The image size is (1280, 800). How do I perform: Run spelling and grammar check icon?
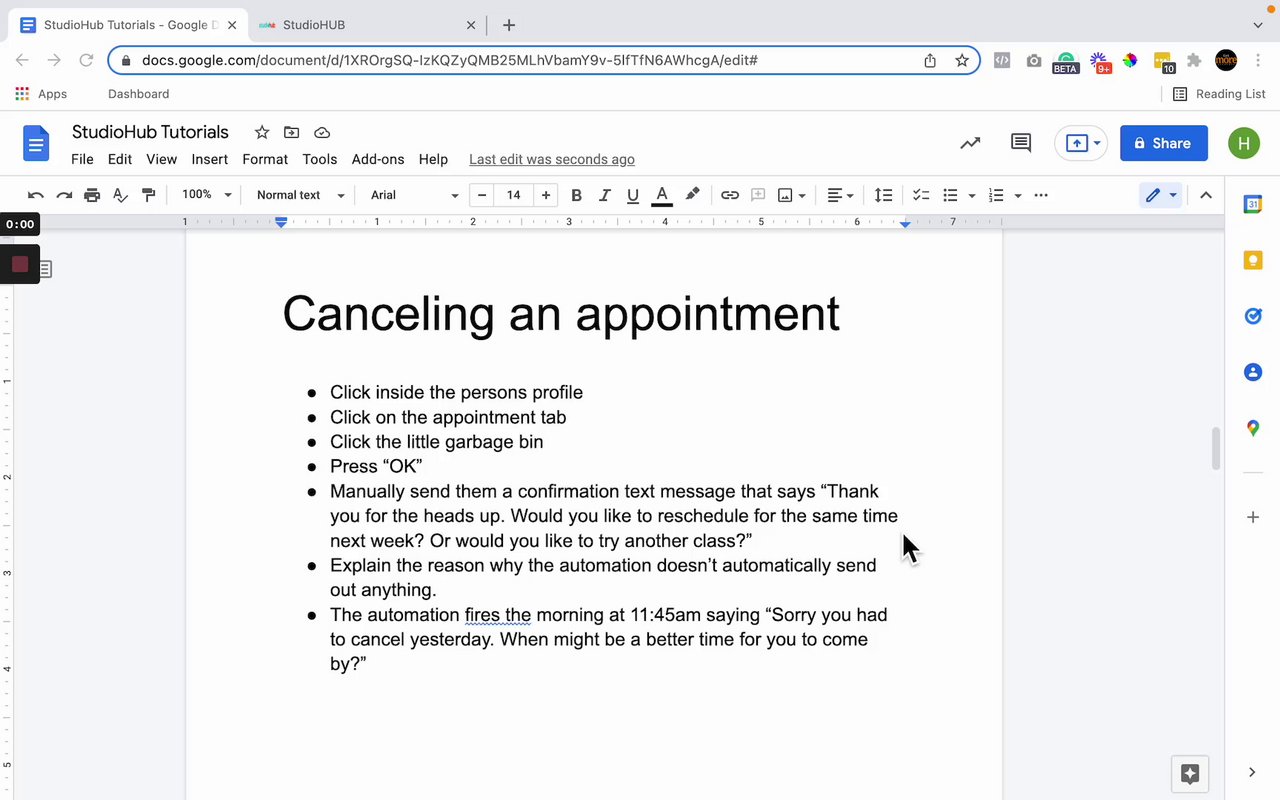point(120,195)
